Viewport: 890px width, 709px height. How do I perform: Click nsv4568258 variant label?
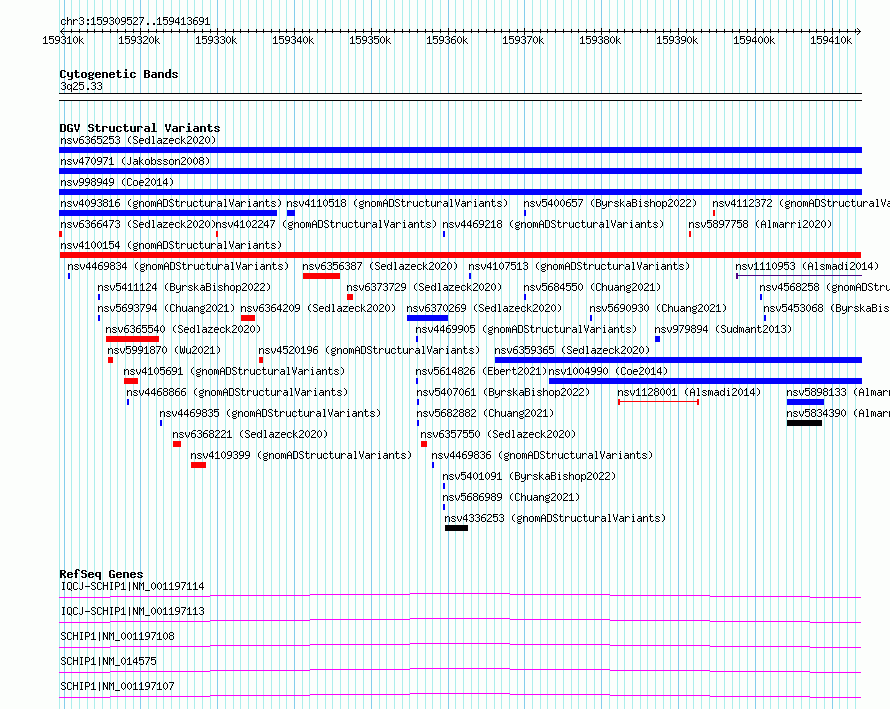pos(824,287)
